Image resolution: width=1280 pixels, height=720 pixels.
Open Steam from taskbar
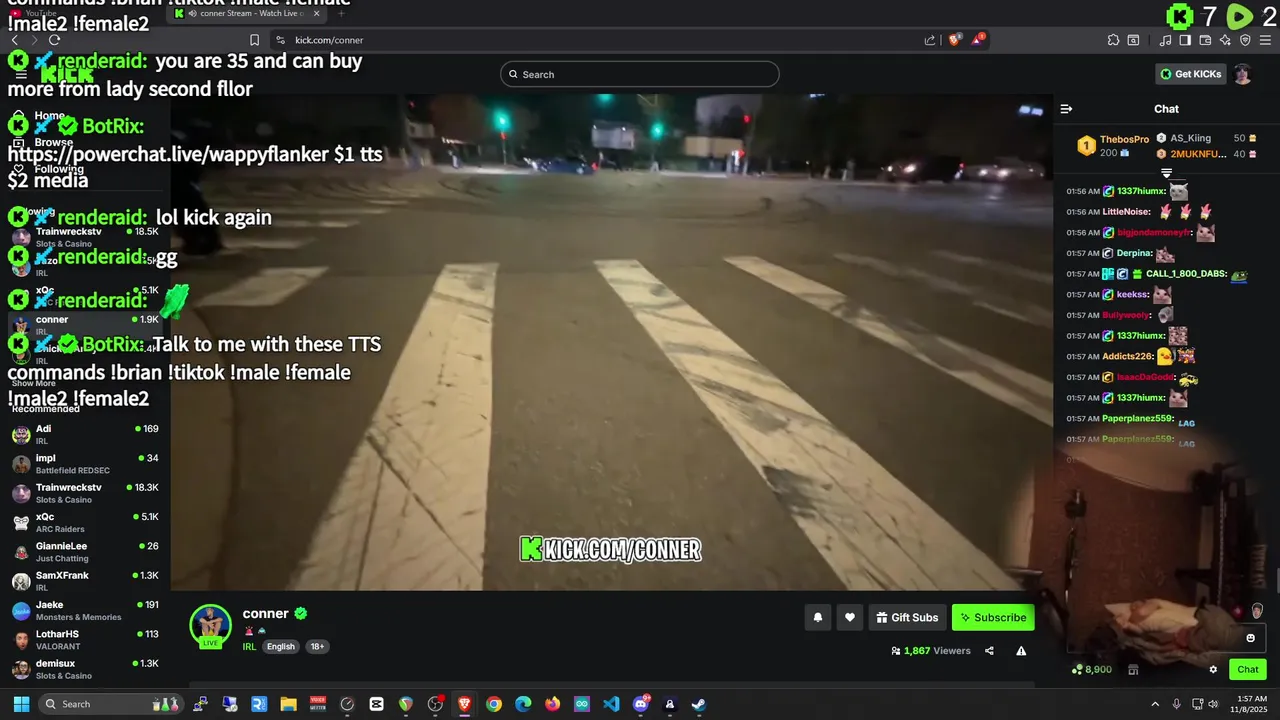click(x=699, y=704)
